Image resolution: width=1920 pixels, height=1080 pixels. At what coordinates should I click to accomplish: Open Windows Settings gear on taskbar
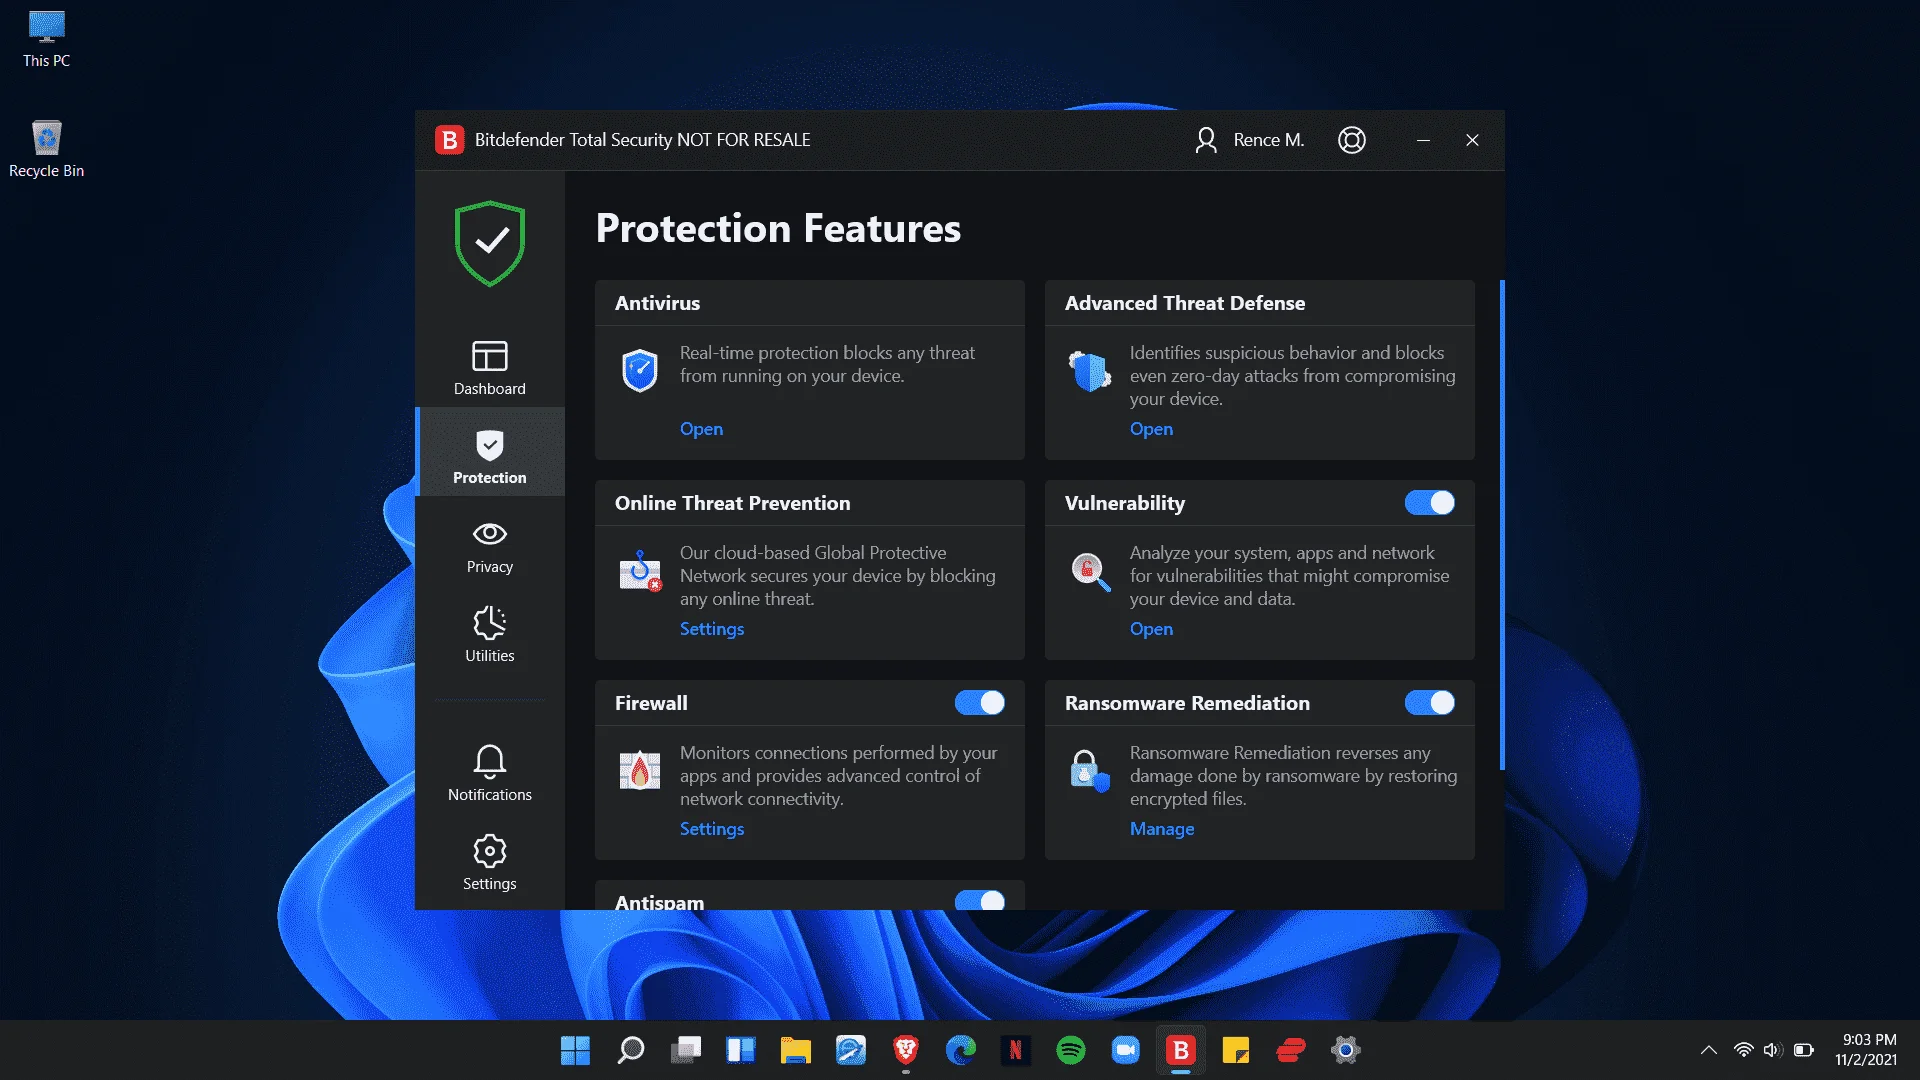[x=1345, y=1050]
